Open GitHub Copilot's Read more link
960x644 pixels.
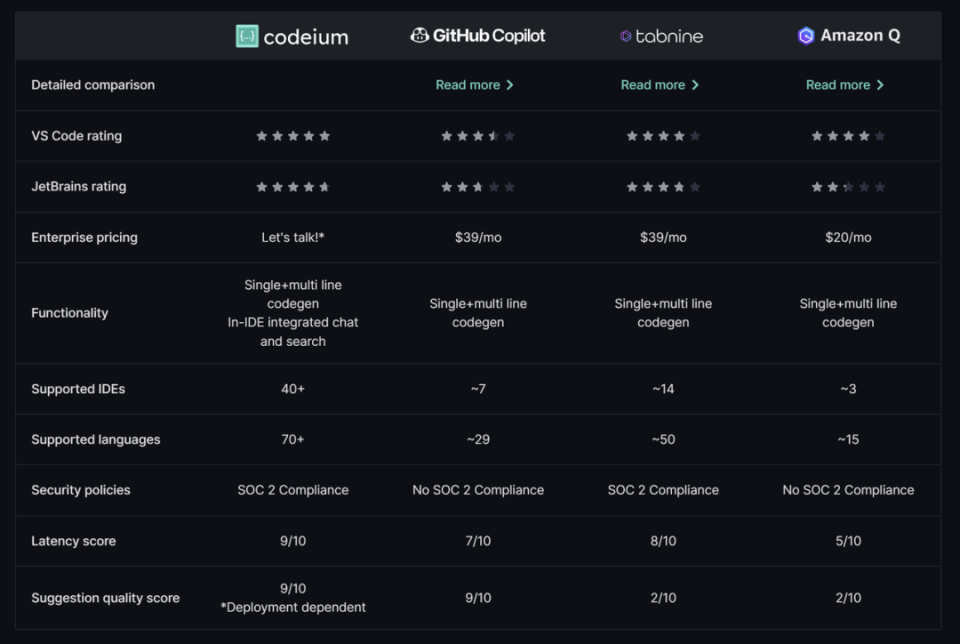coord(467,85)
